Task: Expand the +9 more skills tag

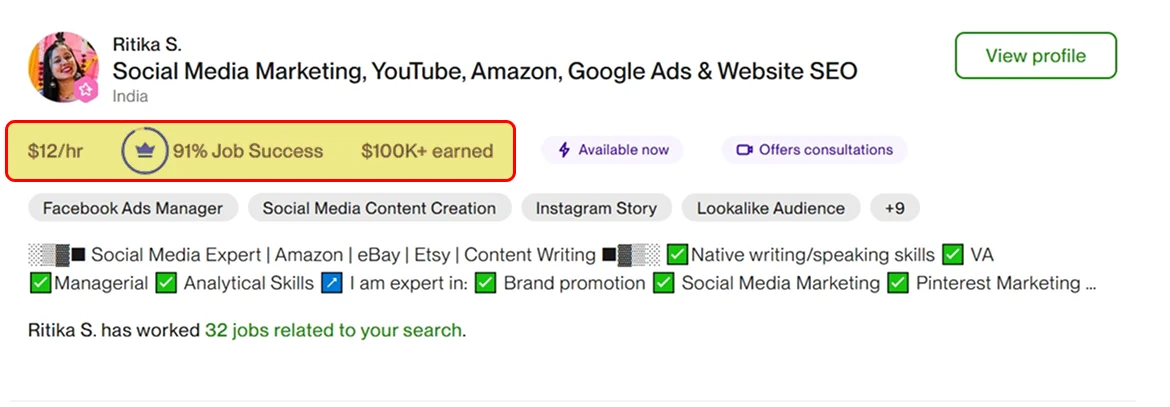Action: pos(894,208)
